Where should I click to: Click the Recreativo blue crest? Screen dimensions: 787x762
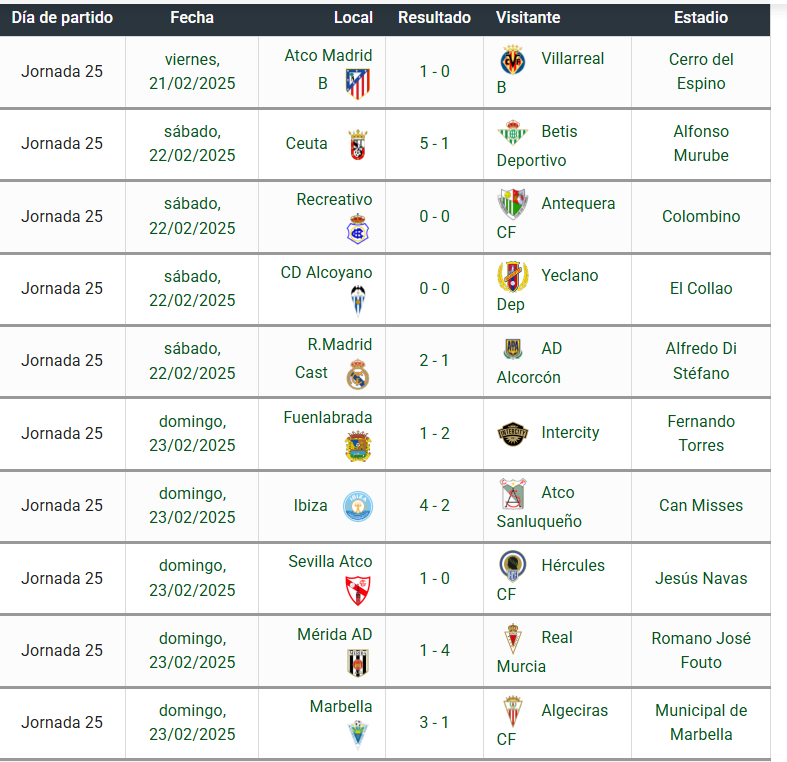click(x=358, y=229)
